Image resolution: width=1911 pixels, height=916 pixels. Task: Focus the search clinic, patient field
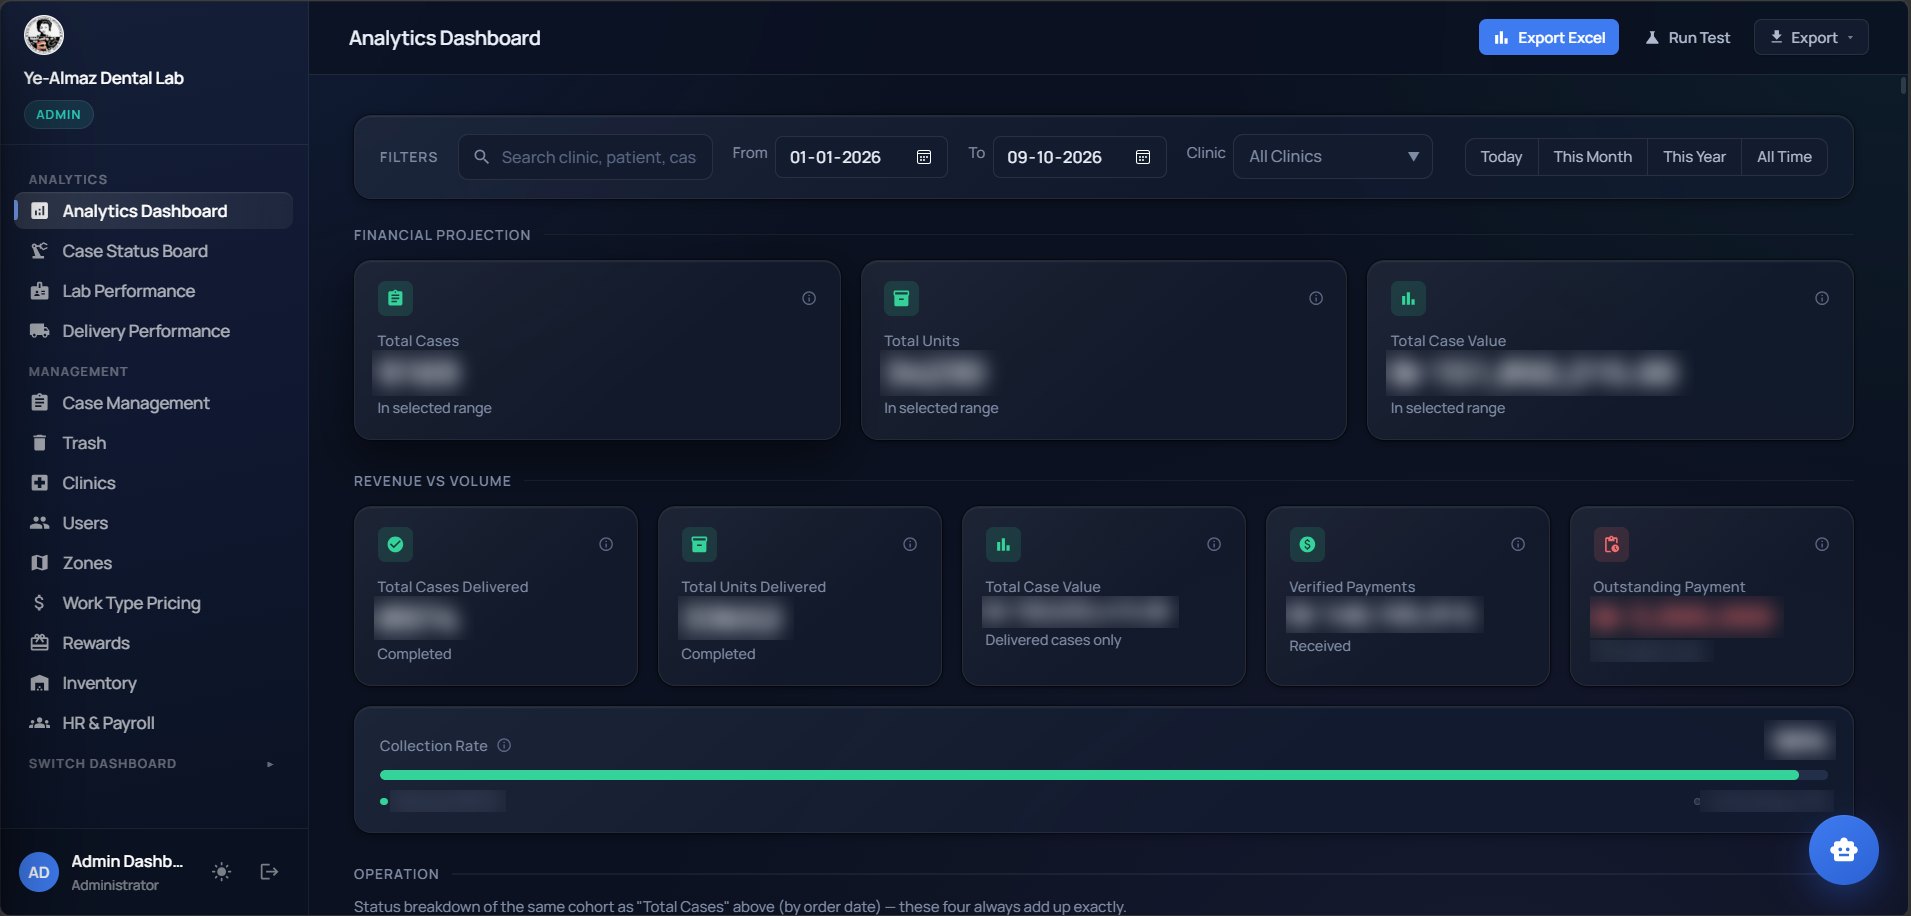[x=585, y=157]
